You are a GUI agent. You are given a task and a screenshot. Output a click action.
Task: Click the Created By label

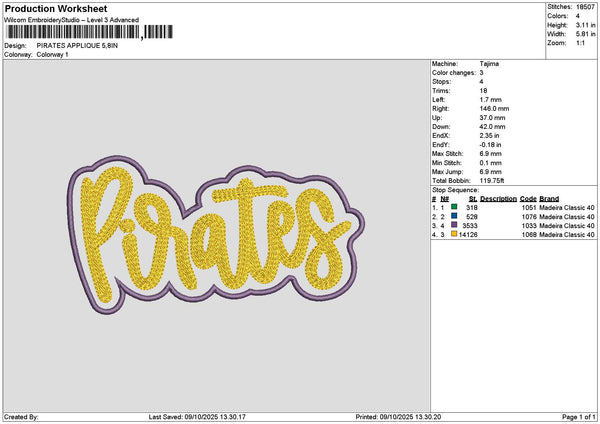point(21,417)
